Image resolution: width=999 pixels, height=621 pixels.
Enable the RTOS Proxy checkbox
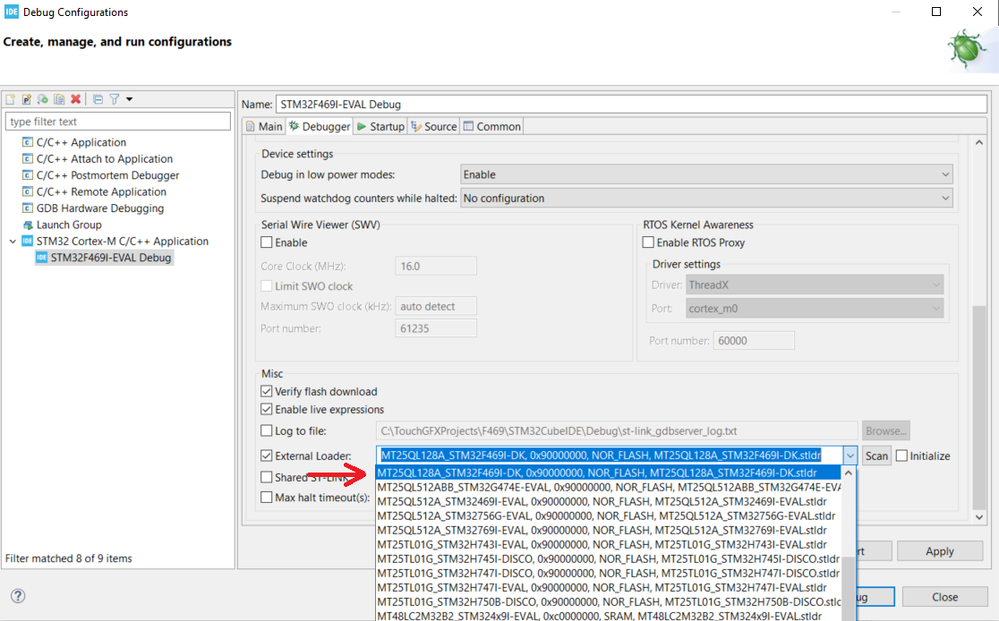pyautogui.click(x=648, y=243)
